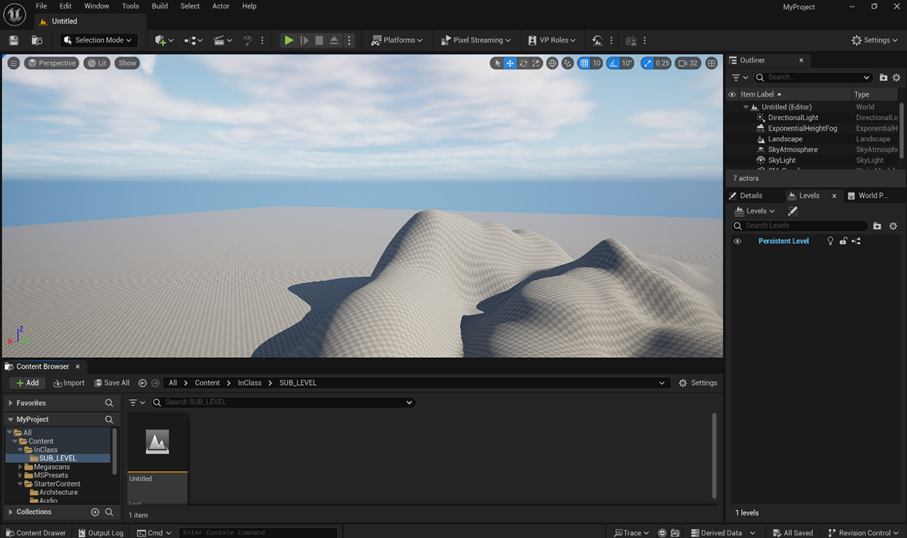Screen dimensions: 907x538
Task: Change the grid snap value 10
Action: tap(596, 63)
